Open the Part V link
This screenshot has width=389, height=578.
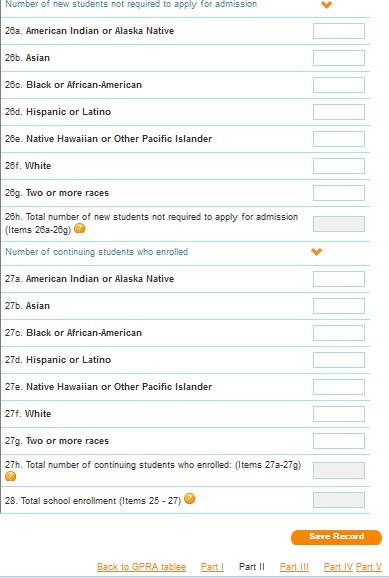point(369,567)
